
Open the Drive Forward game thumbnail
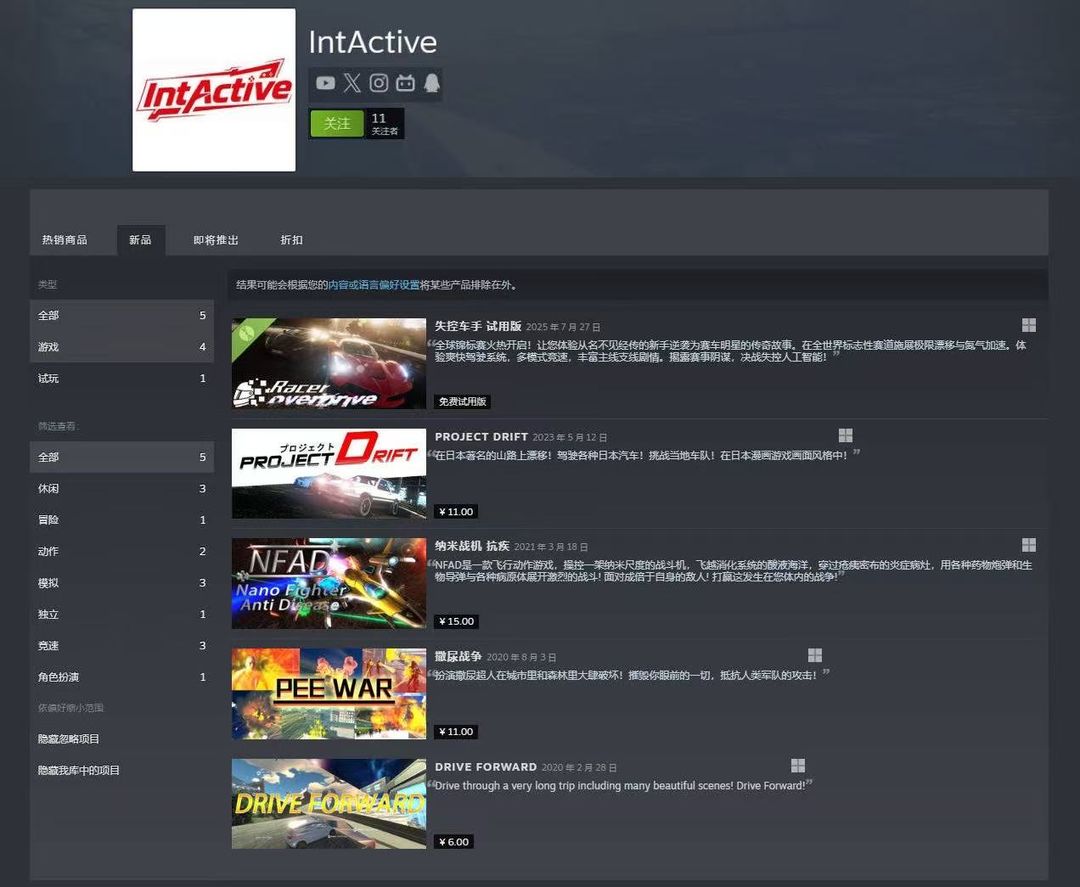[x=329, y=804]
